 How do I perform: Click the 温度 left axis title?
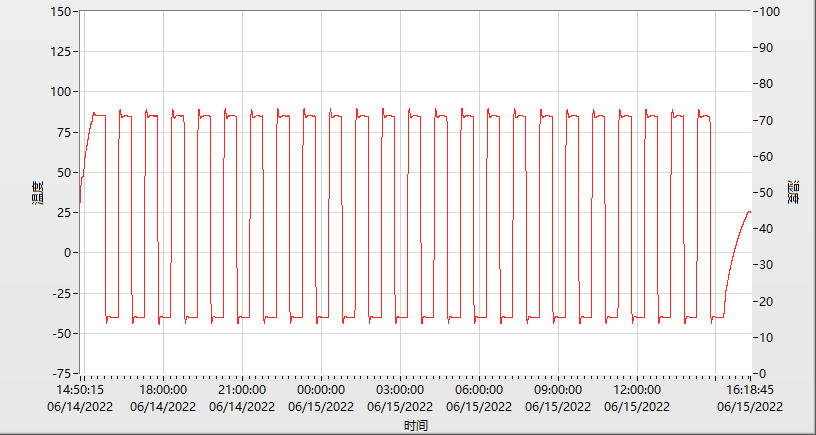point(37,192)
